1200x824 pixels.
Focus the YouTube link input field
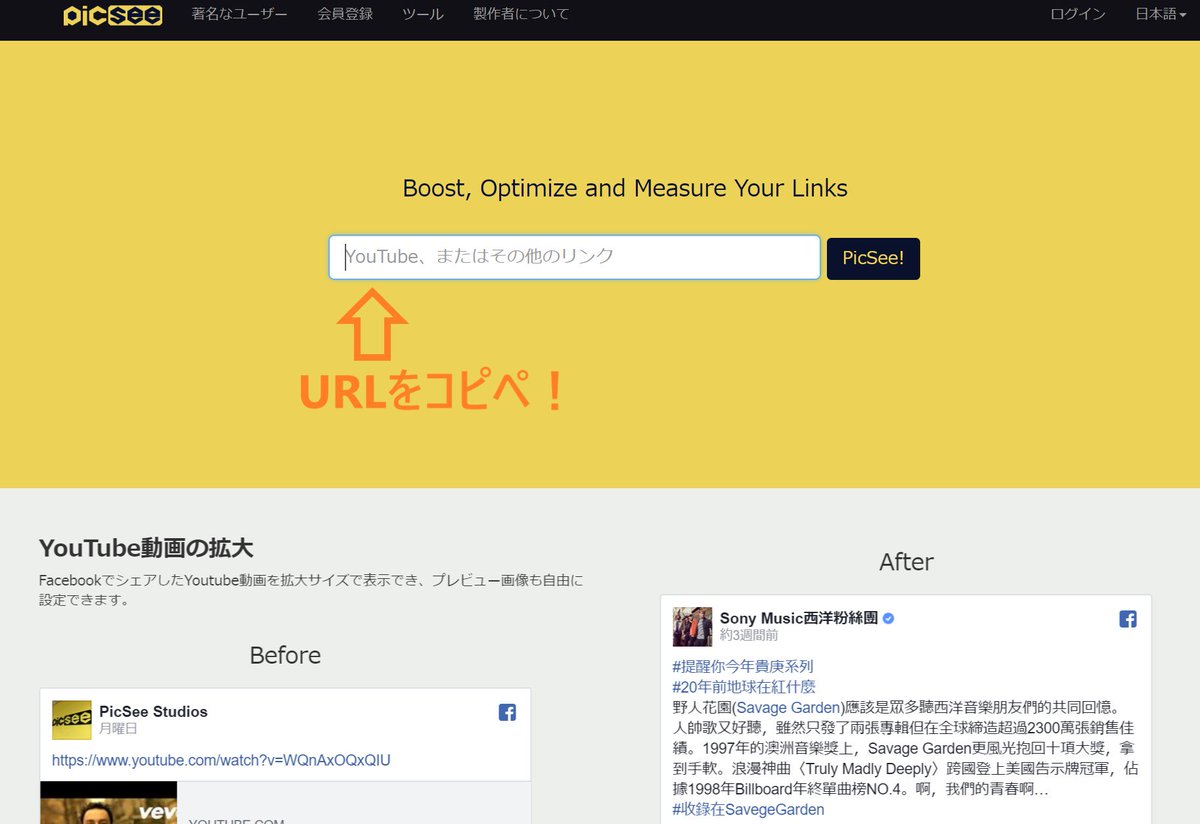click(575, 257)
